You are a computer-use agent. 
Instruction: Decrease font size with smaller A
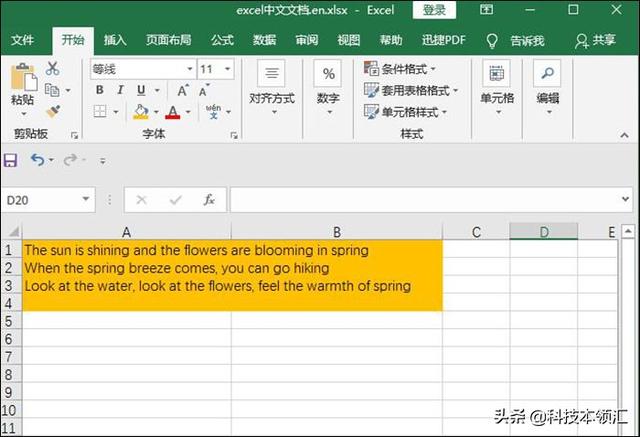tap(204, 91)
